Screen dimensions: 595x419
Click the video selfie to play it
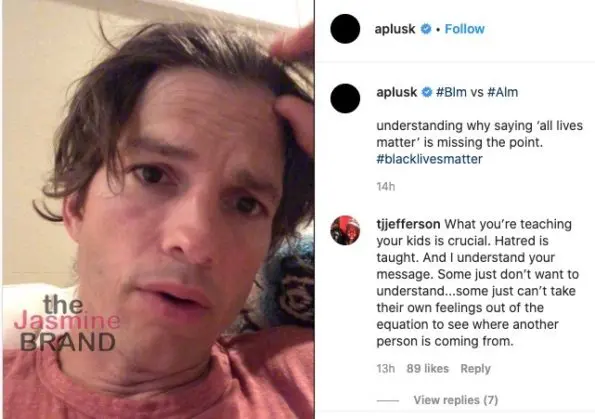(158, 210)
